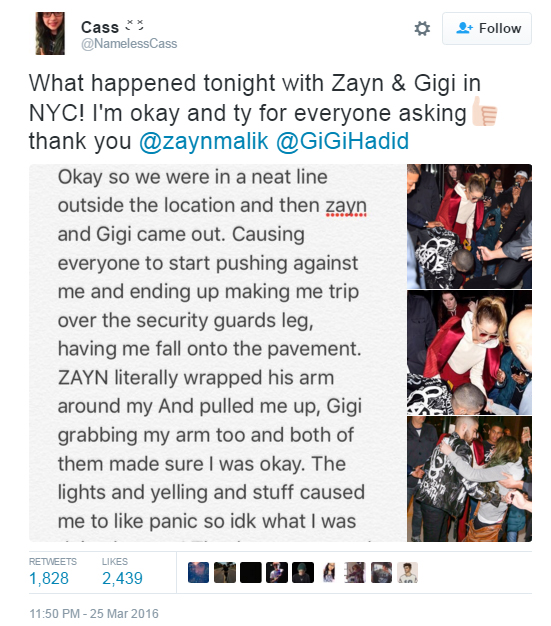The image size is (551, 626).
Task: Open Cass's profile avatar photo
Action: [50, 33]
